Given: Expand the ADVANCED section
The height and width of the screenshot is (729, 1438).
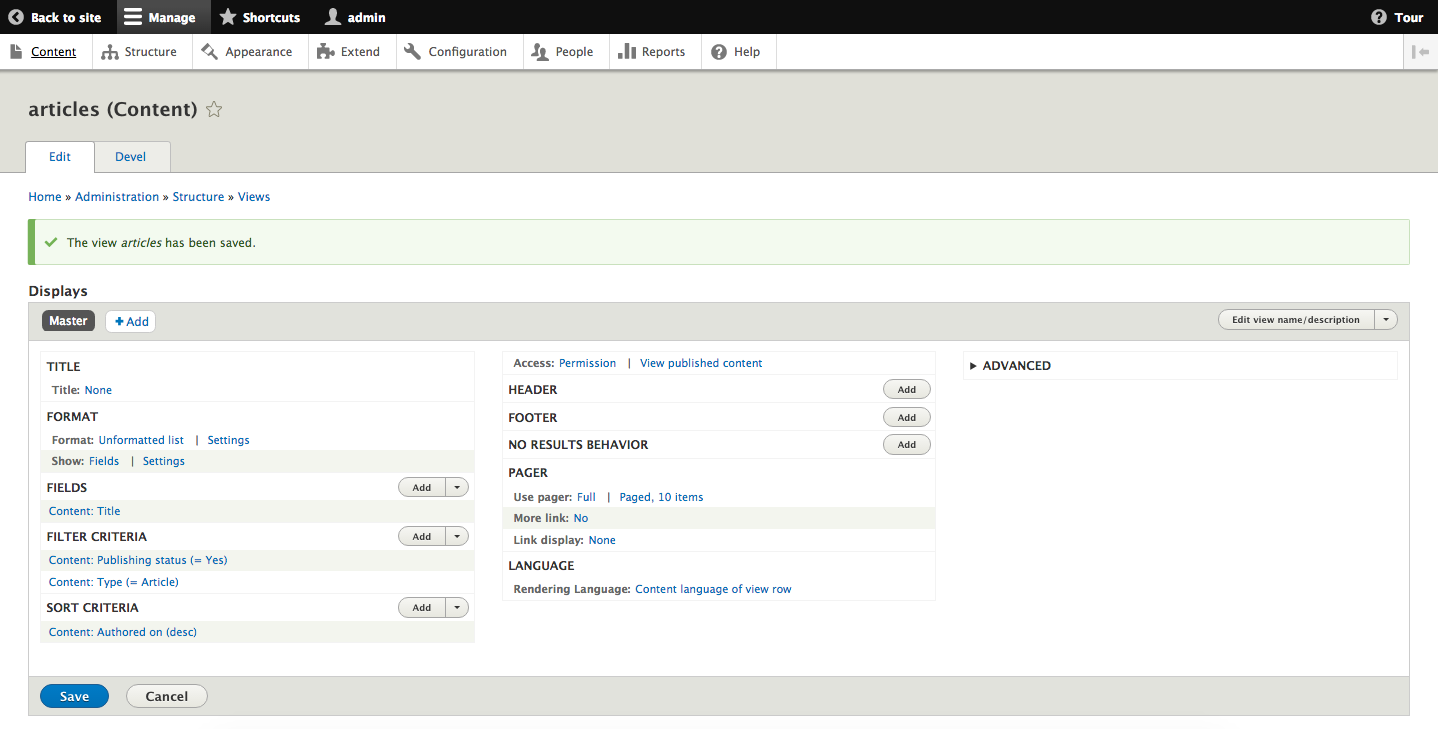Looking at the screenshot, I should [1010, 366].
